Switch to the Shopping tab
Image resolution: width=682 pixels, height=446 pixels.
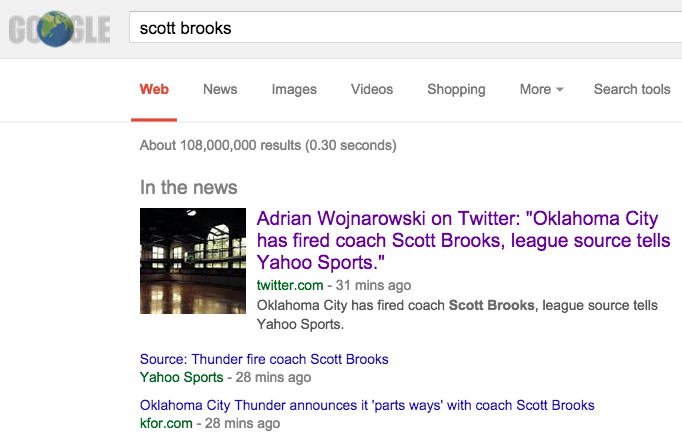point(456,89)
